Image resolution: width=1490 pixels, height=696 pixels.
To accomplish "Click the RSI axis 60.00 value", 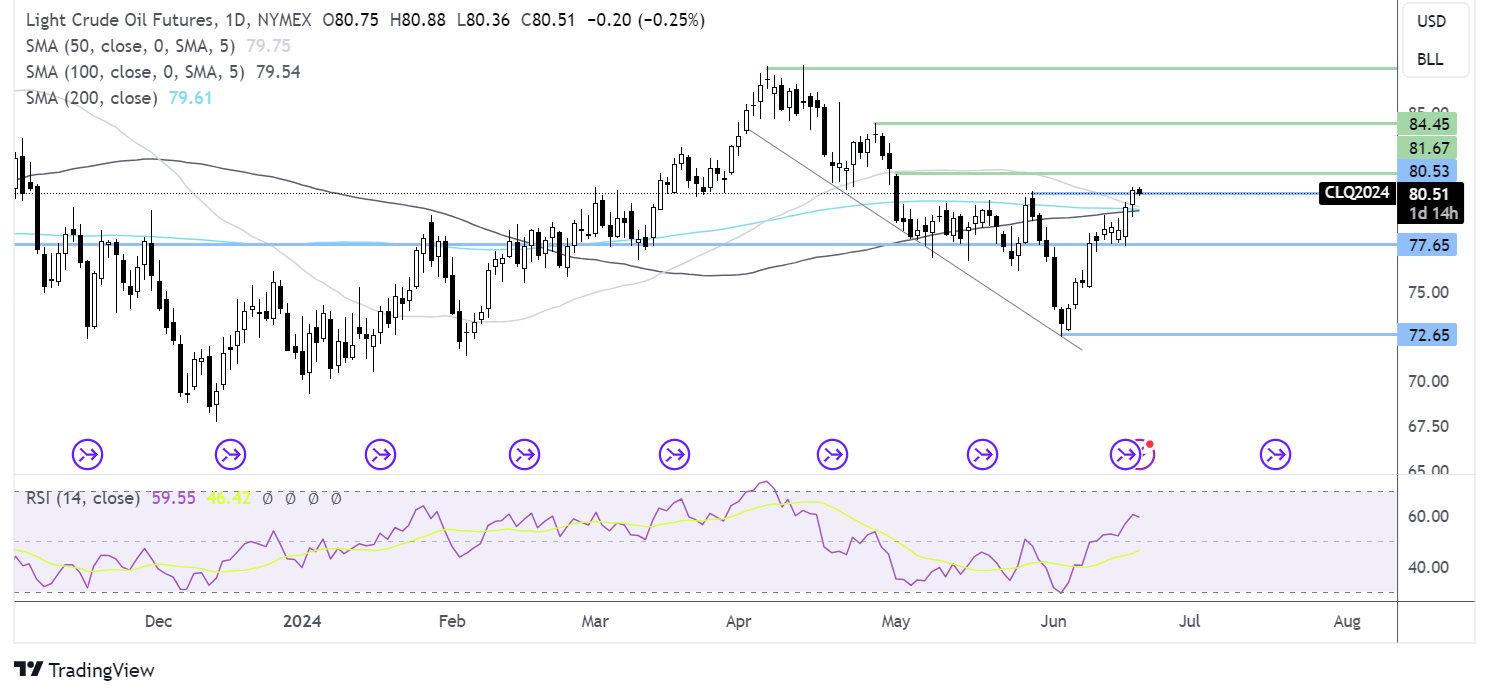I will [1429, 516].
